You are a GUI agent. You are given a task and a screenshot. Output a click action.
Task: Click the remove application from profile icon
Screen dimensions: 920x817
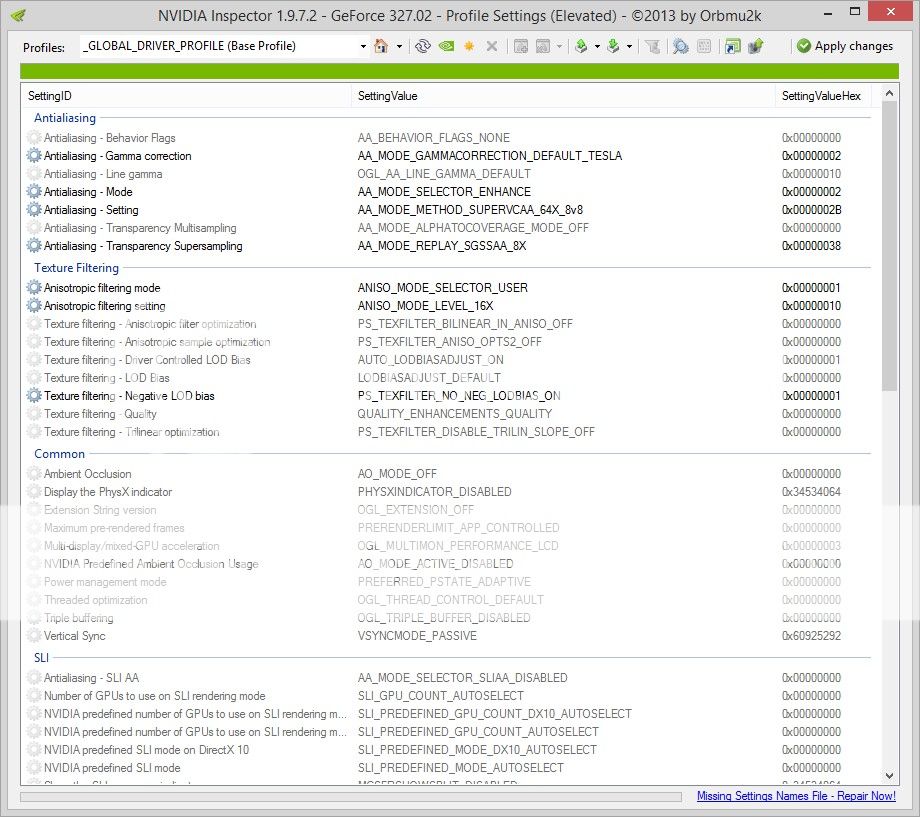543,46
